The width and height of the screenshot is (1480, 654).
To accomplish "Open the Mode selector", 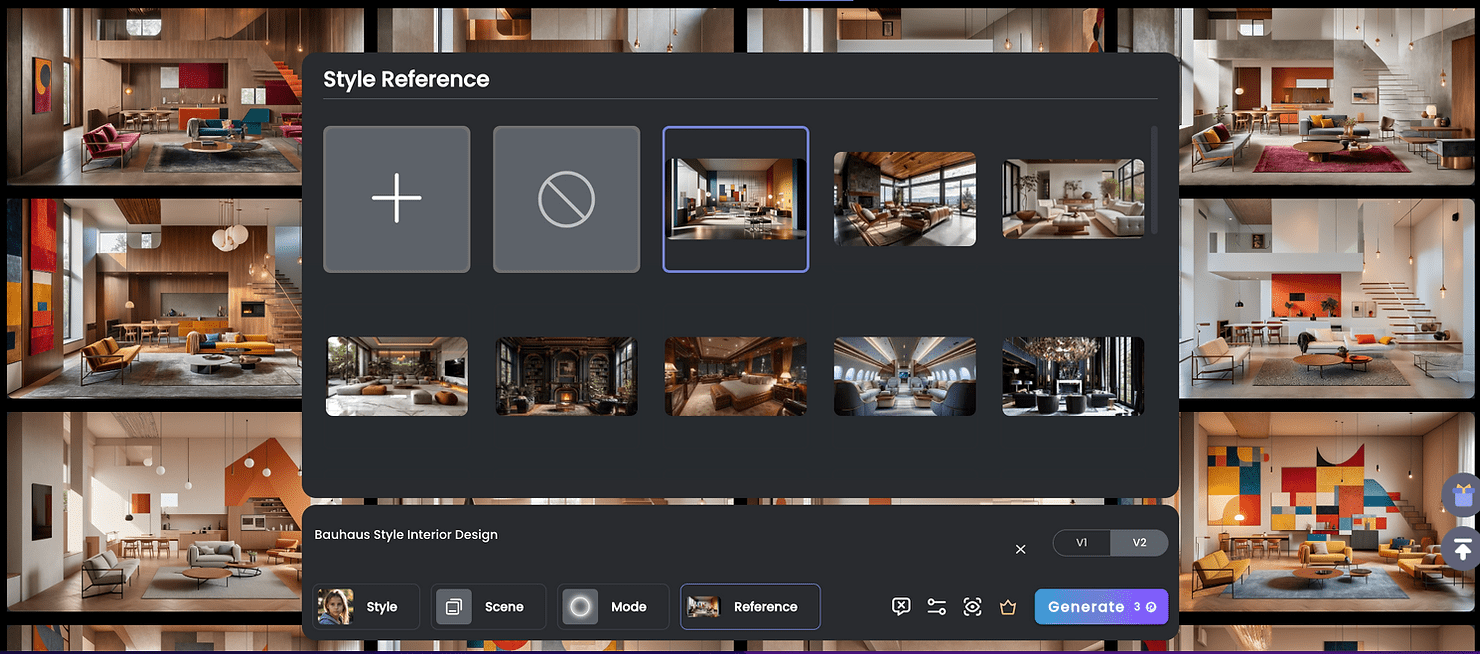I will point(612,607).
